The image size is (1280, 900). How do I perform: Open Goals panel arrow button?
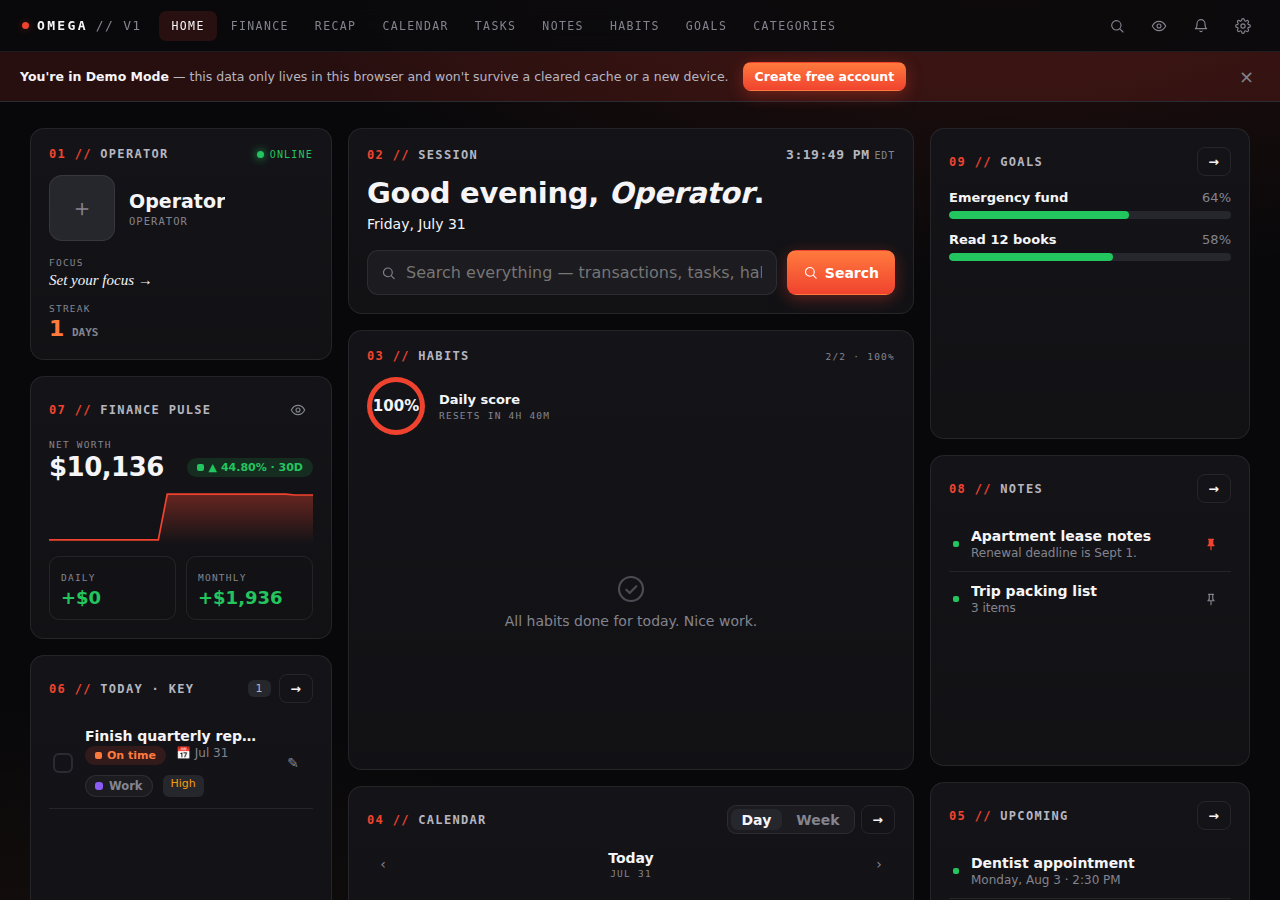click(x=1214, y=162)
